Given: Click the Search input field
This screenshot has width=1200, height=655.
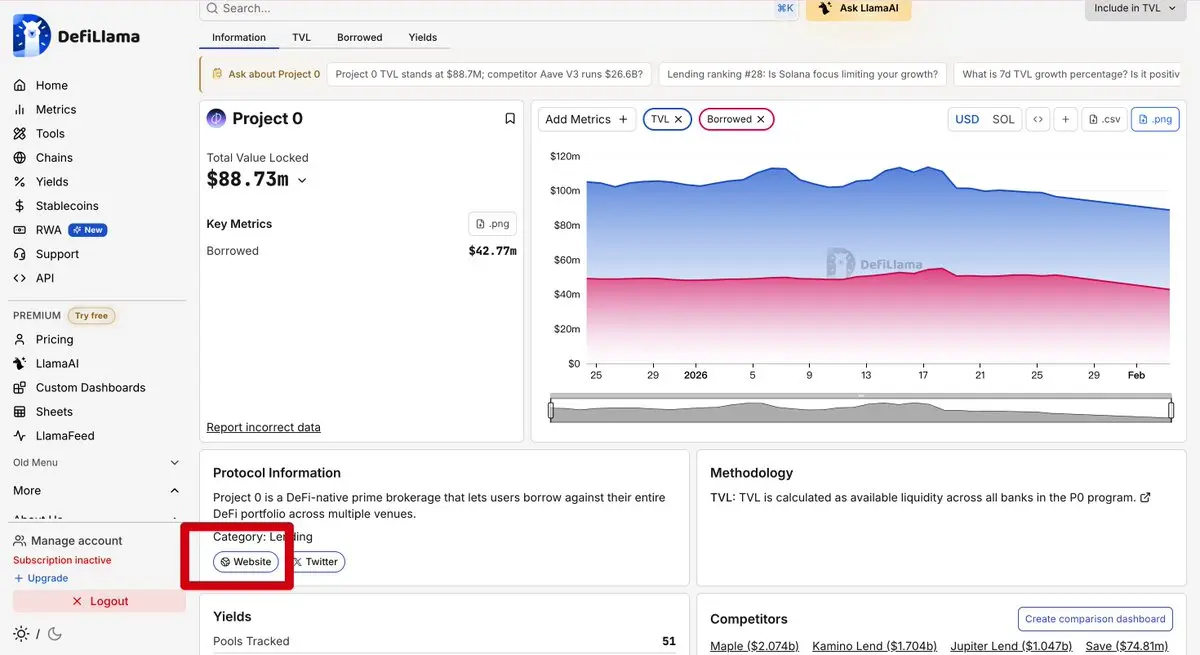Looking at the screenshot, I should pos(498,8).
